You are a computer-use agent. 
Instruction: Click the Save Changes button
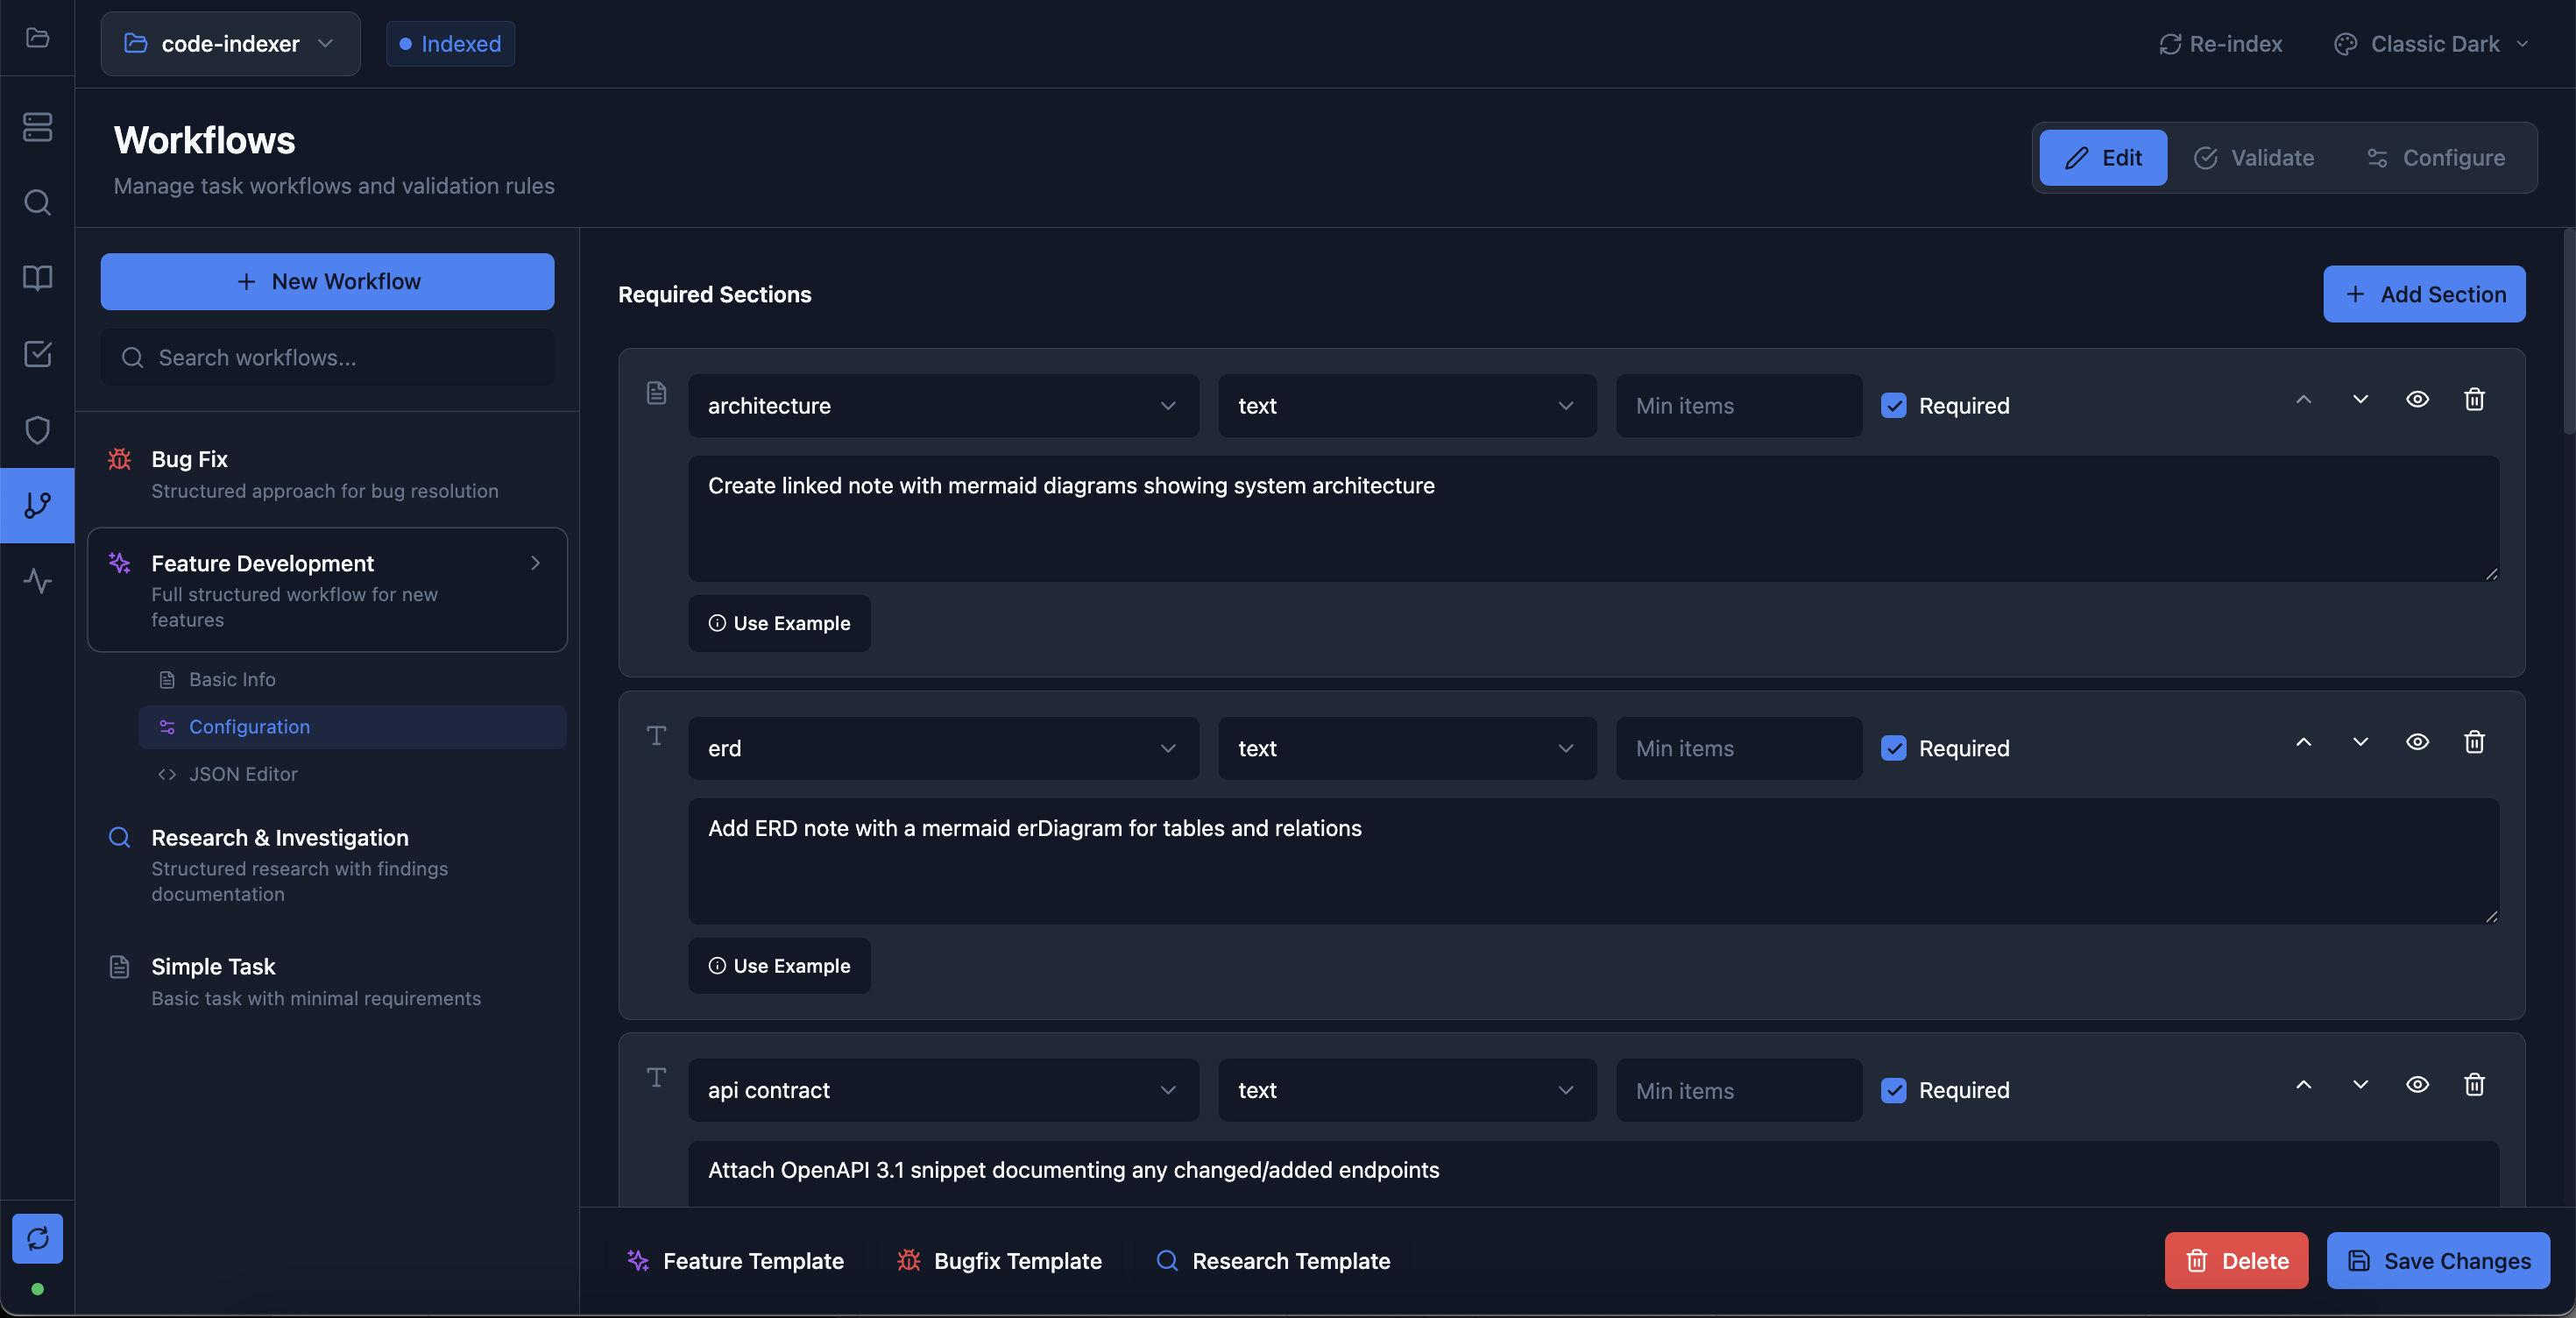[2438, 1261]
